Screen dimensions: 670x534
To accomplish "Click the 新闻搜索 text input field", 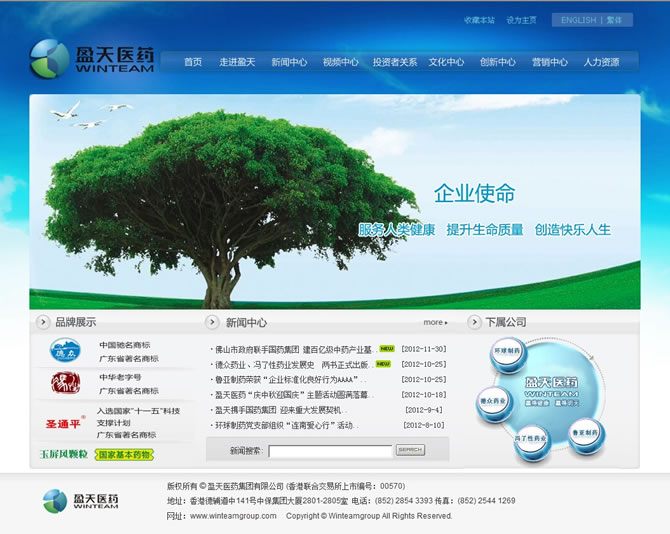I will 330,451.
